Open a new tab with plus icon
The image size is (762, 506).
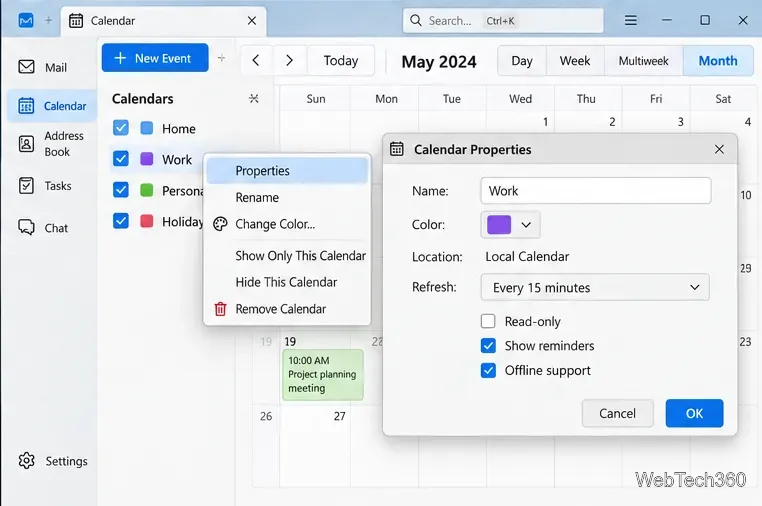[48, 20]
